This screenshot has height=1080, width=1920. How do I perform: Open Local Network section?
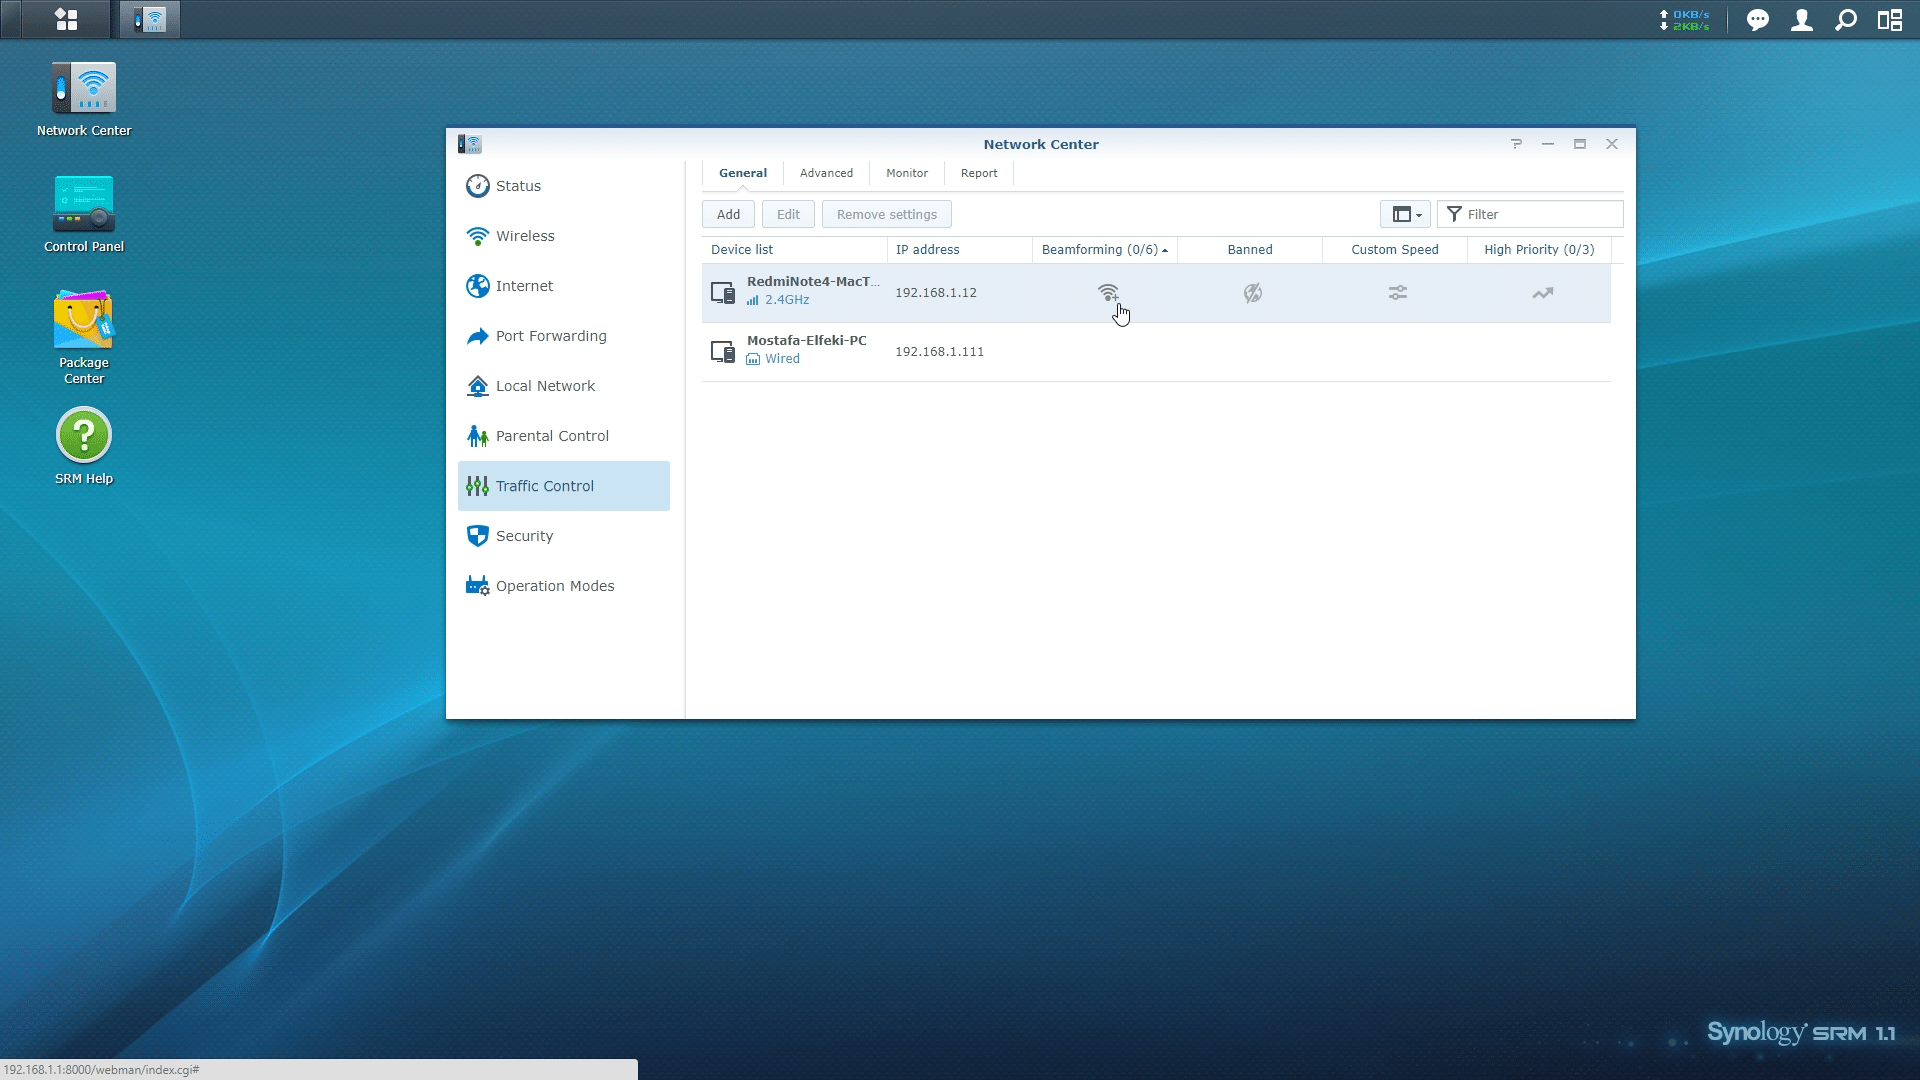[x=564, y=386]
